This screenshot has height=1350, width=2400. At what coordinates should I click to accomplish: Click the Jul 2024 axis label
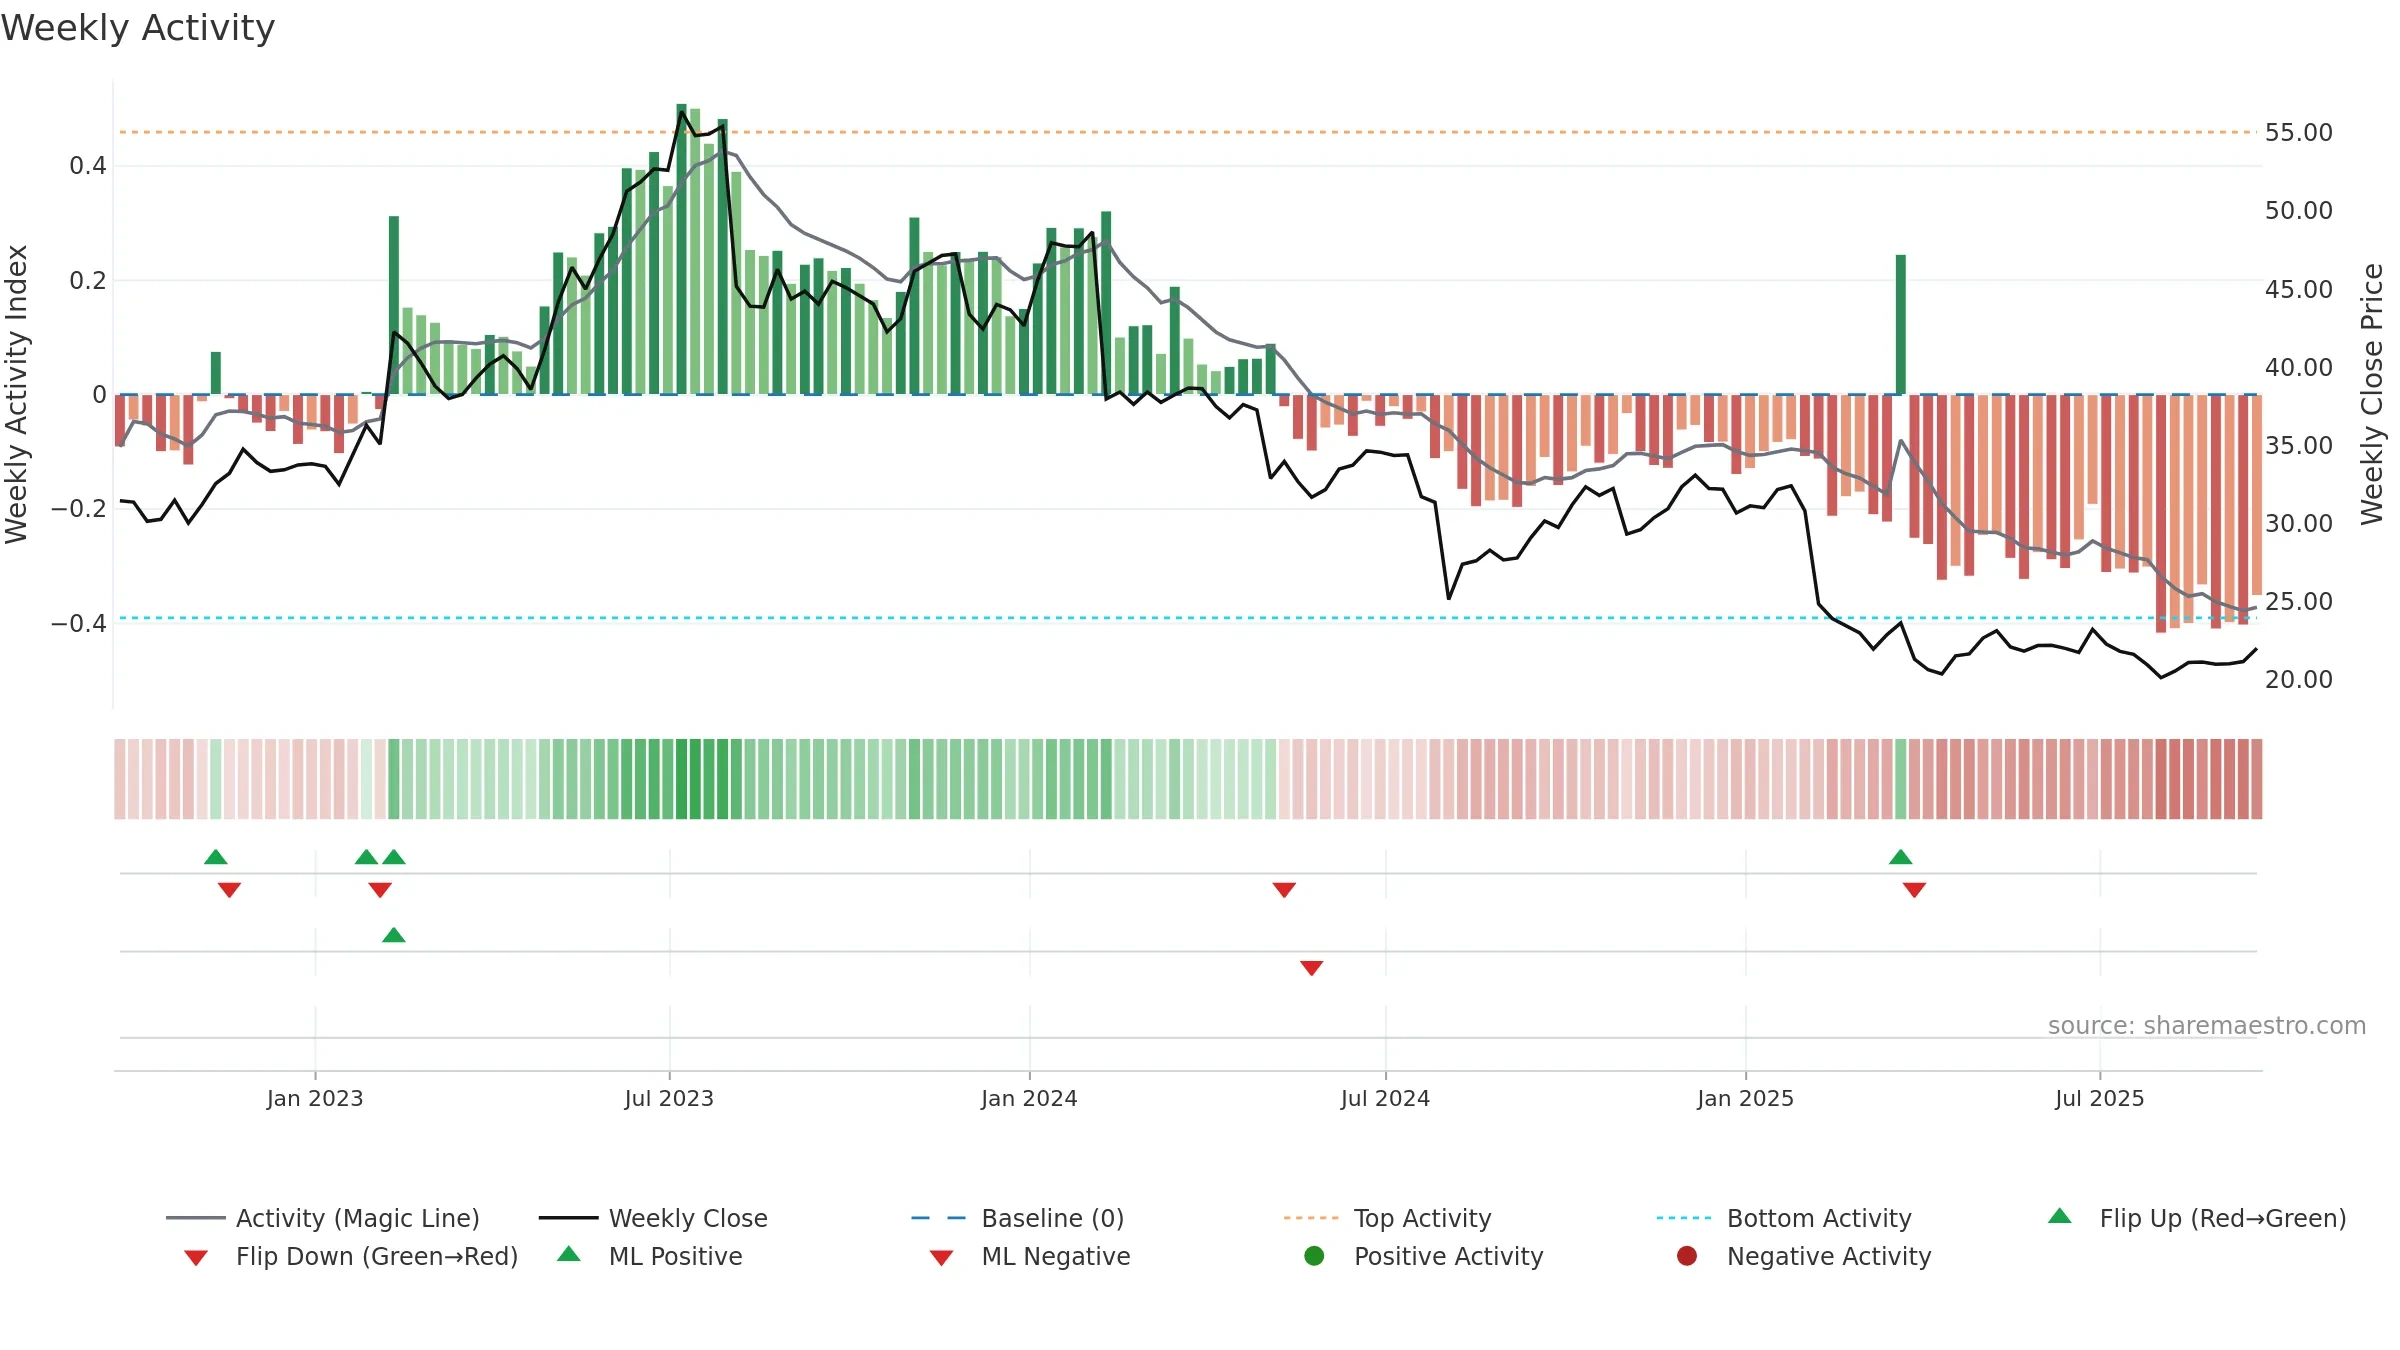point(1385,1099)
